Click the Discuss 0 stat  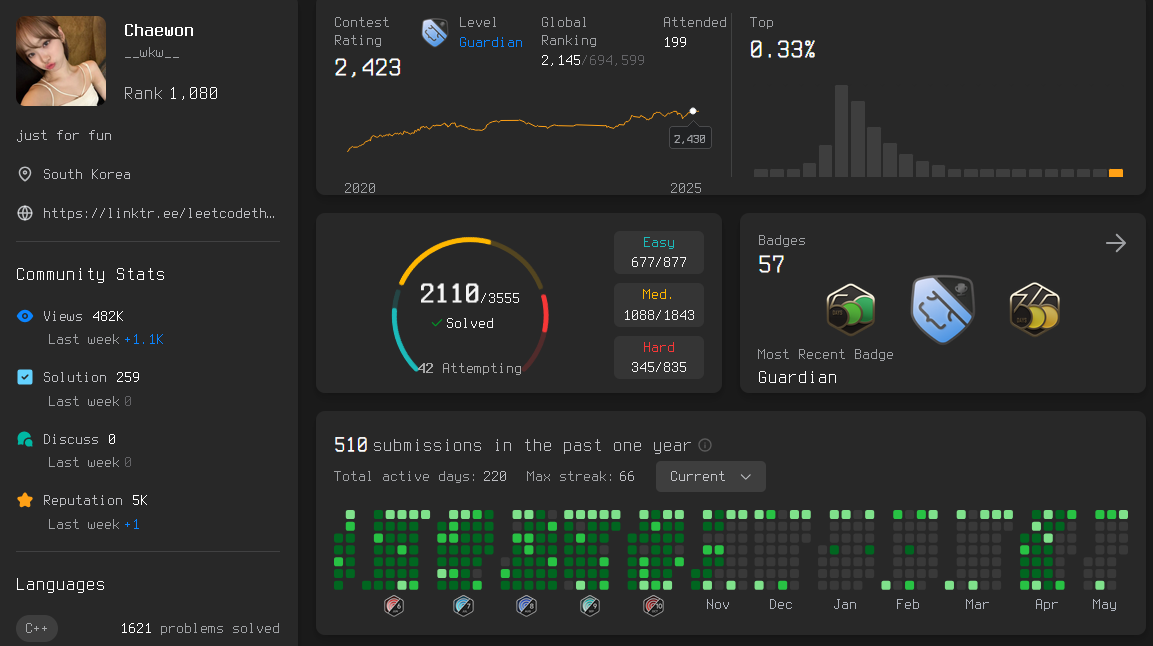(x=79, y=439)
